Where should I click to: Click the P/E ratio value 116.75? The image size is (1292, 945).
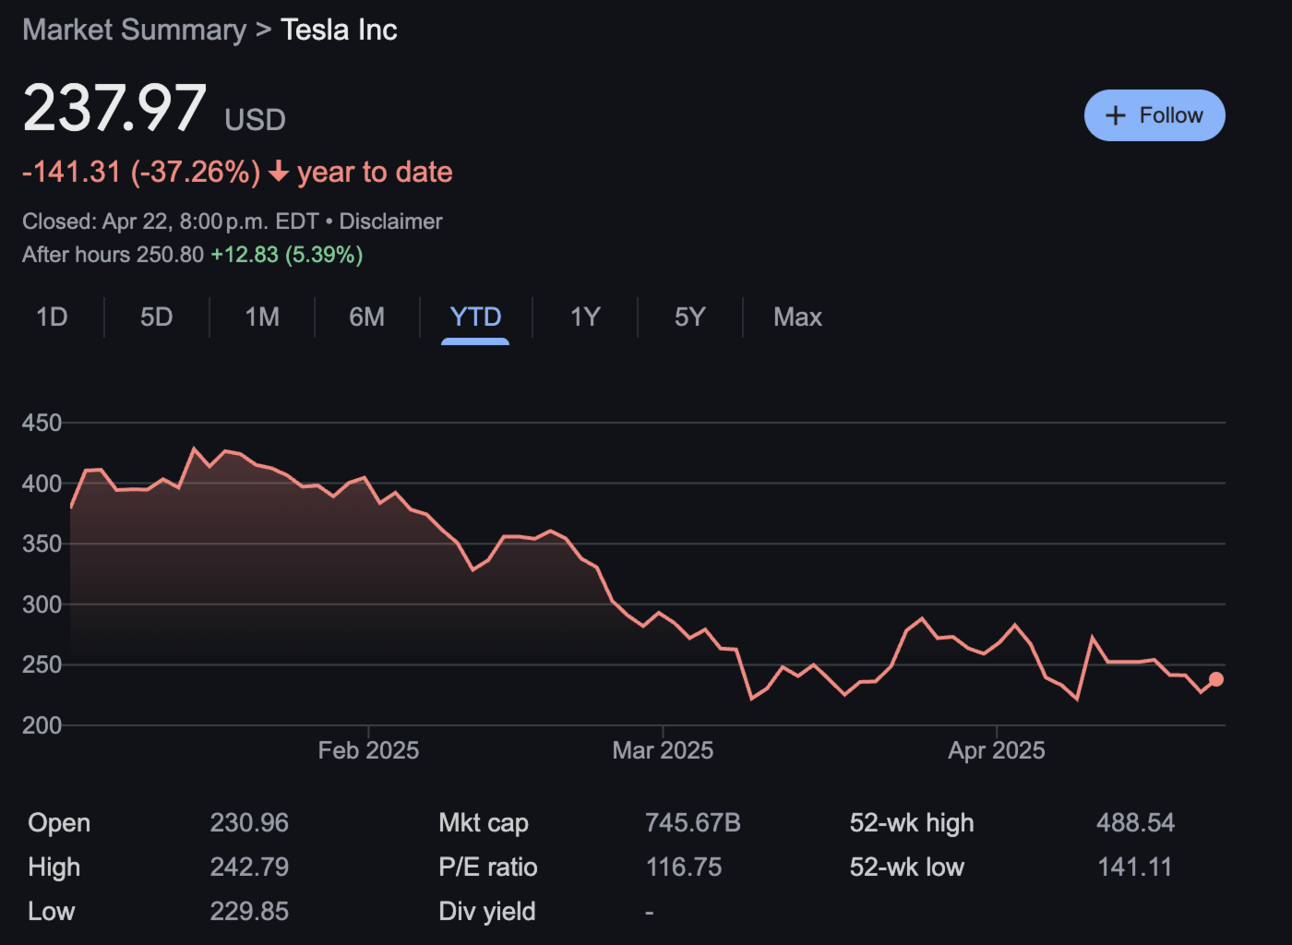pos(684,867)
